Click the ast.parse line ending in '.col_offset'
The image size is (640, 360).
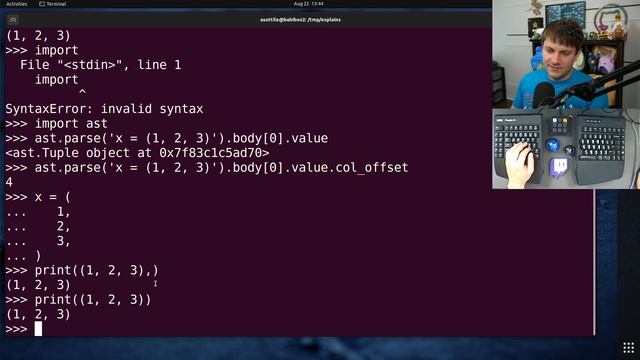(207, 168)
